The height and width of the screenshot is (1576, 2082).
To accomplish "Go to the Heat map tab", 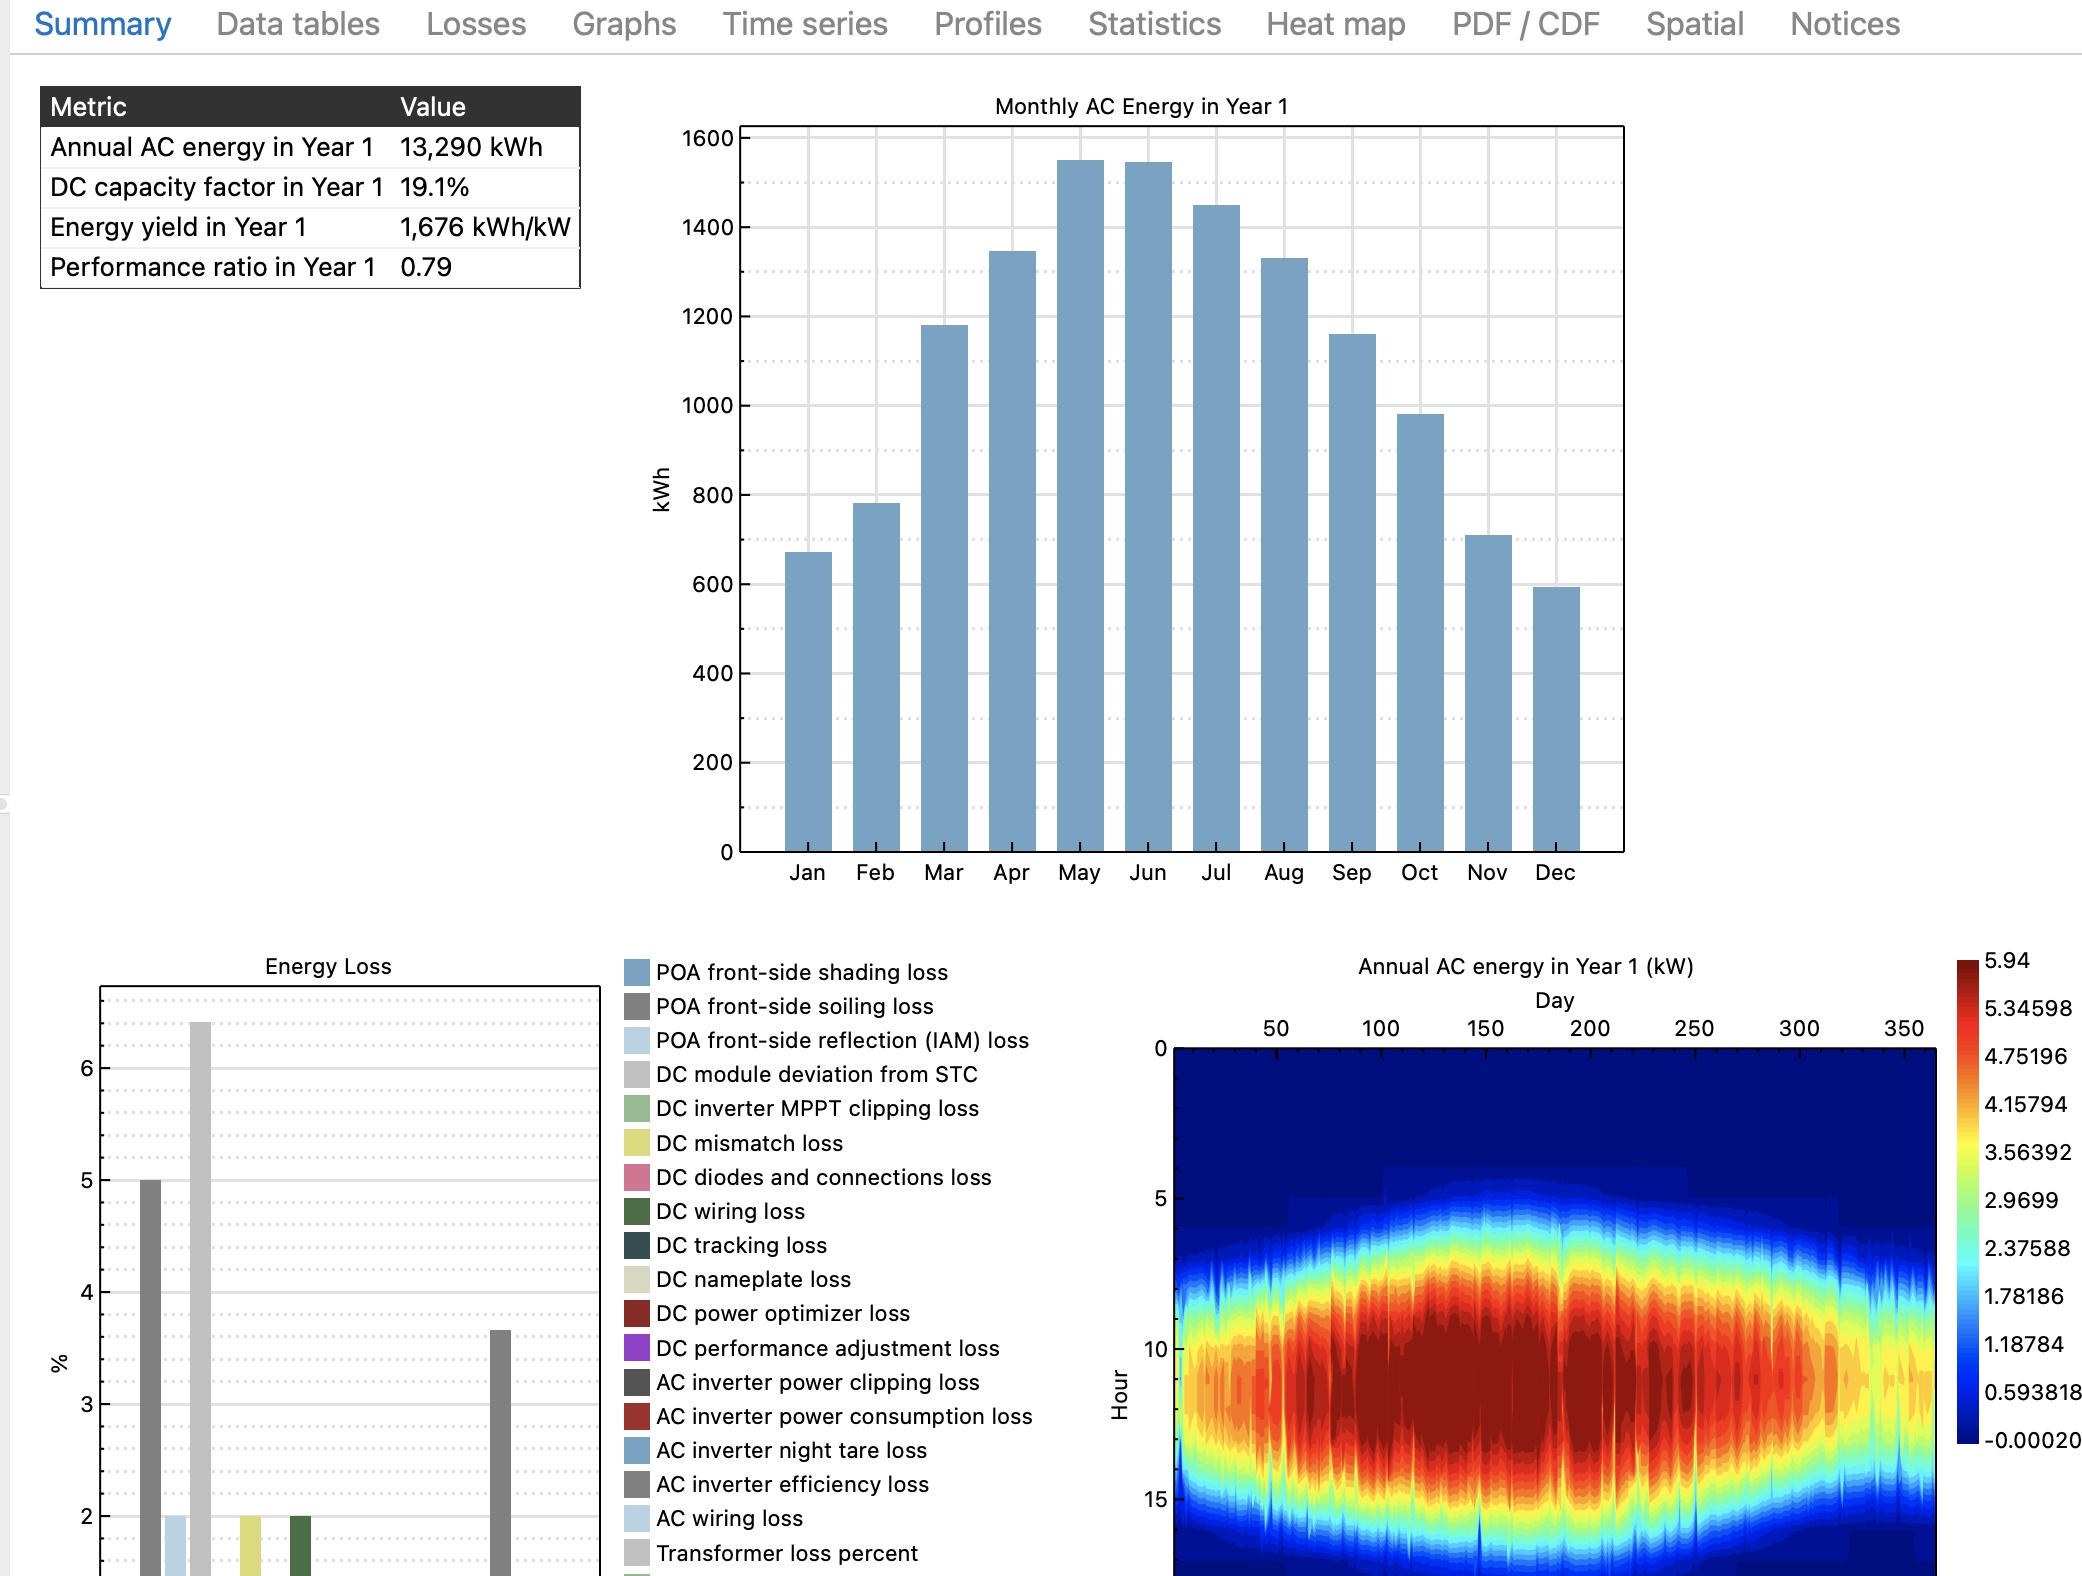I will click(x=1335, y=24).
